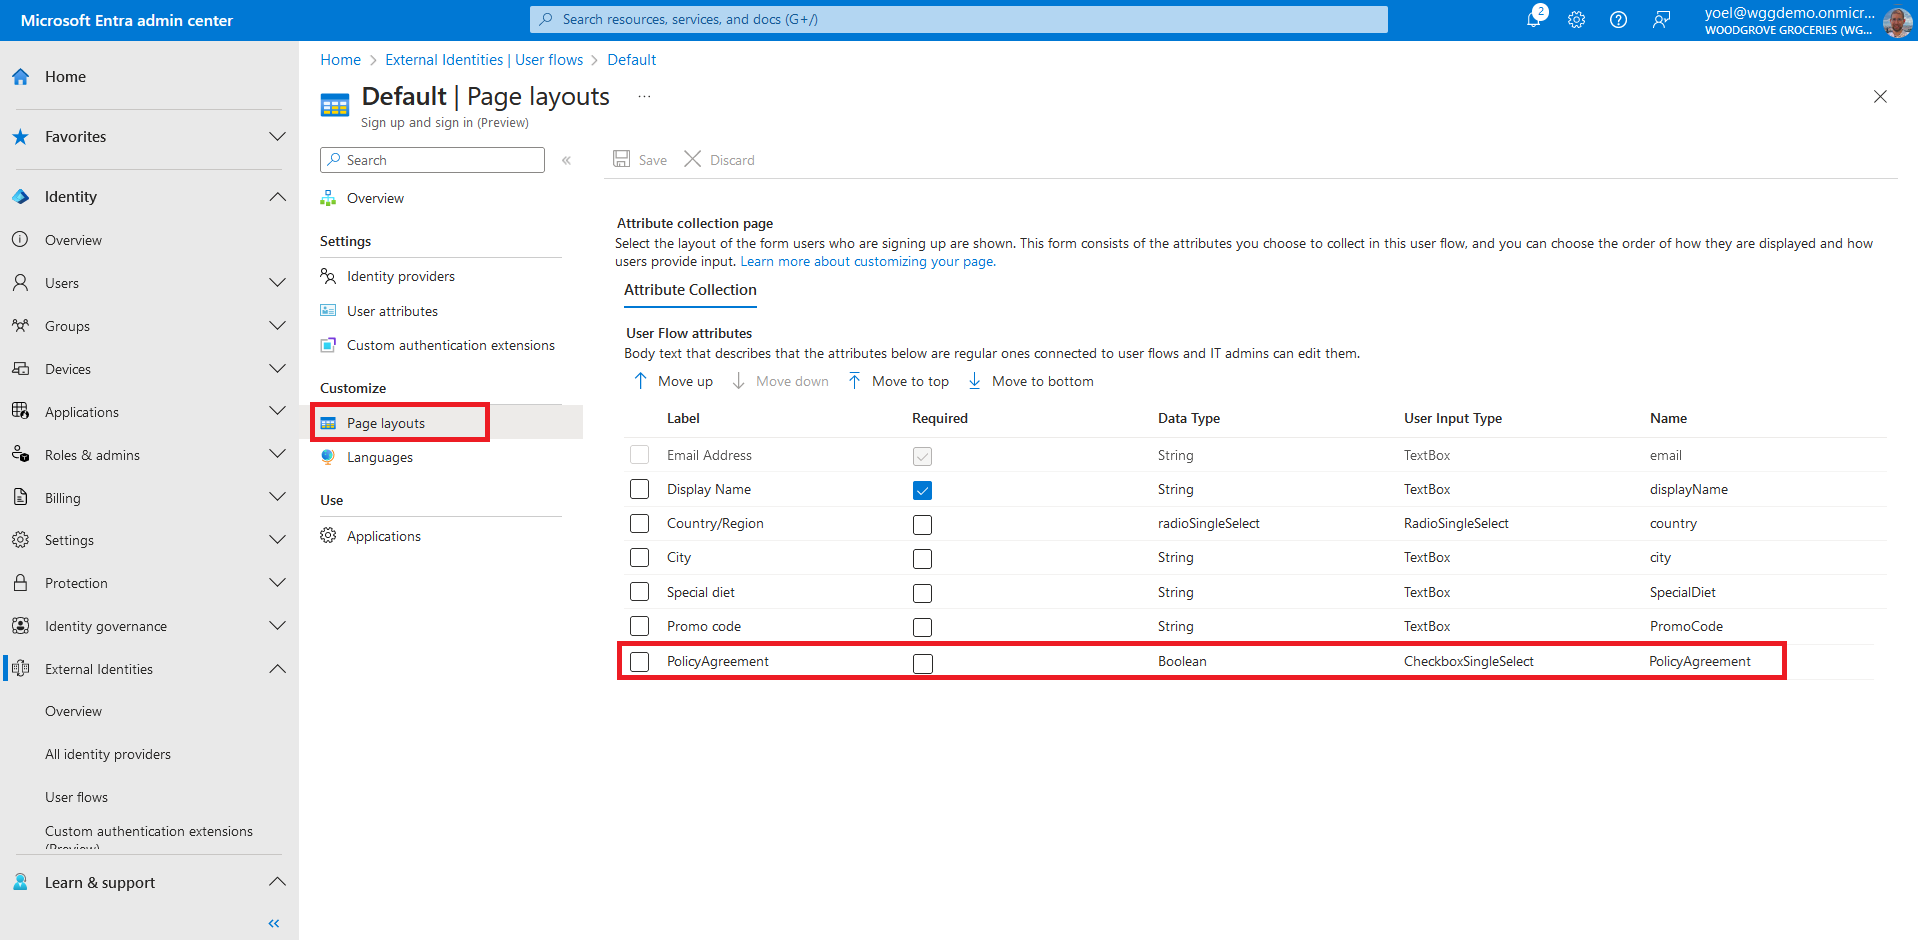Expand the Users section chevron
1918x940 pixels.
click(x=277, y=283)
